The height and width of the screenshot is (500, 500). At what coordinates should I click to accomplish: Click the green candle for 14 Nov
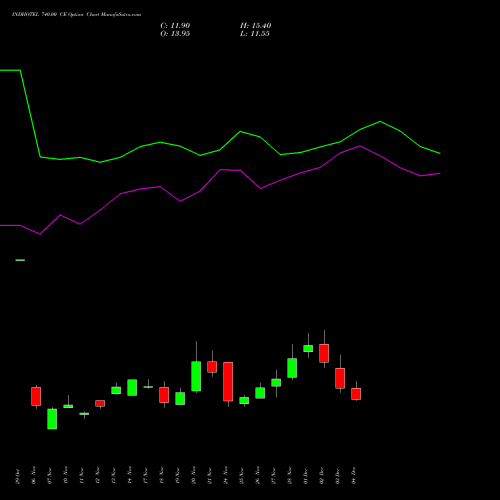pyautogui.click(x=132, y=387)
